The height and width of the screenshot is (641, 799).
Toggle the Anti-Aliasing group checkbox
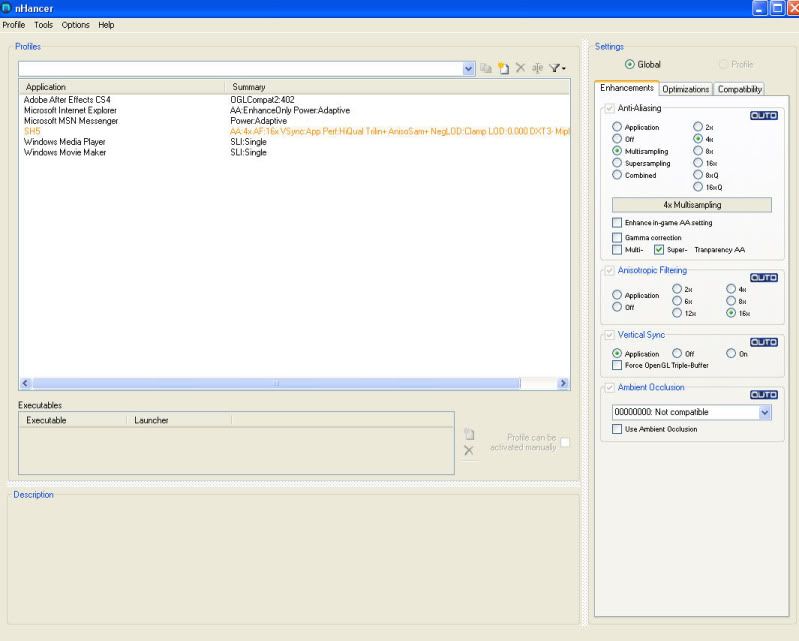(609, 108)
